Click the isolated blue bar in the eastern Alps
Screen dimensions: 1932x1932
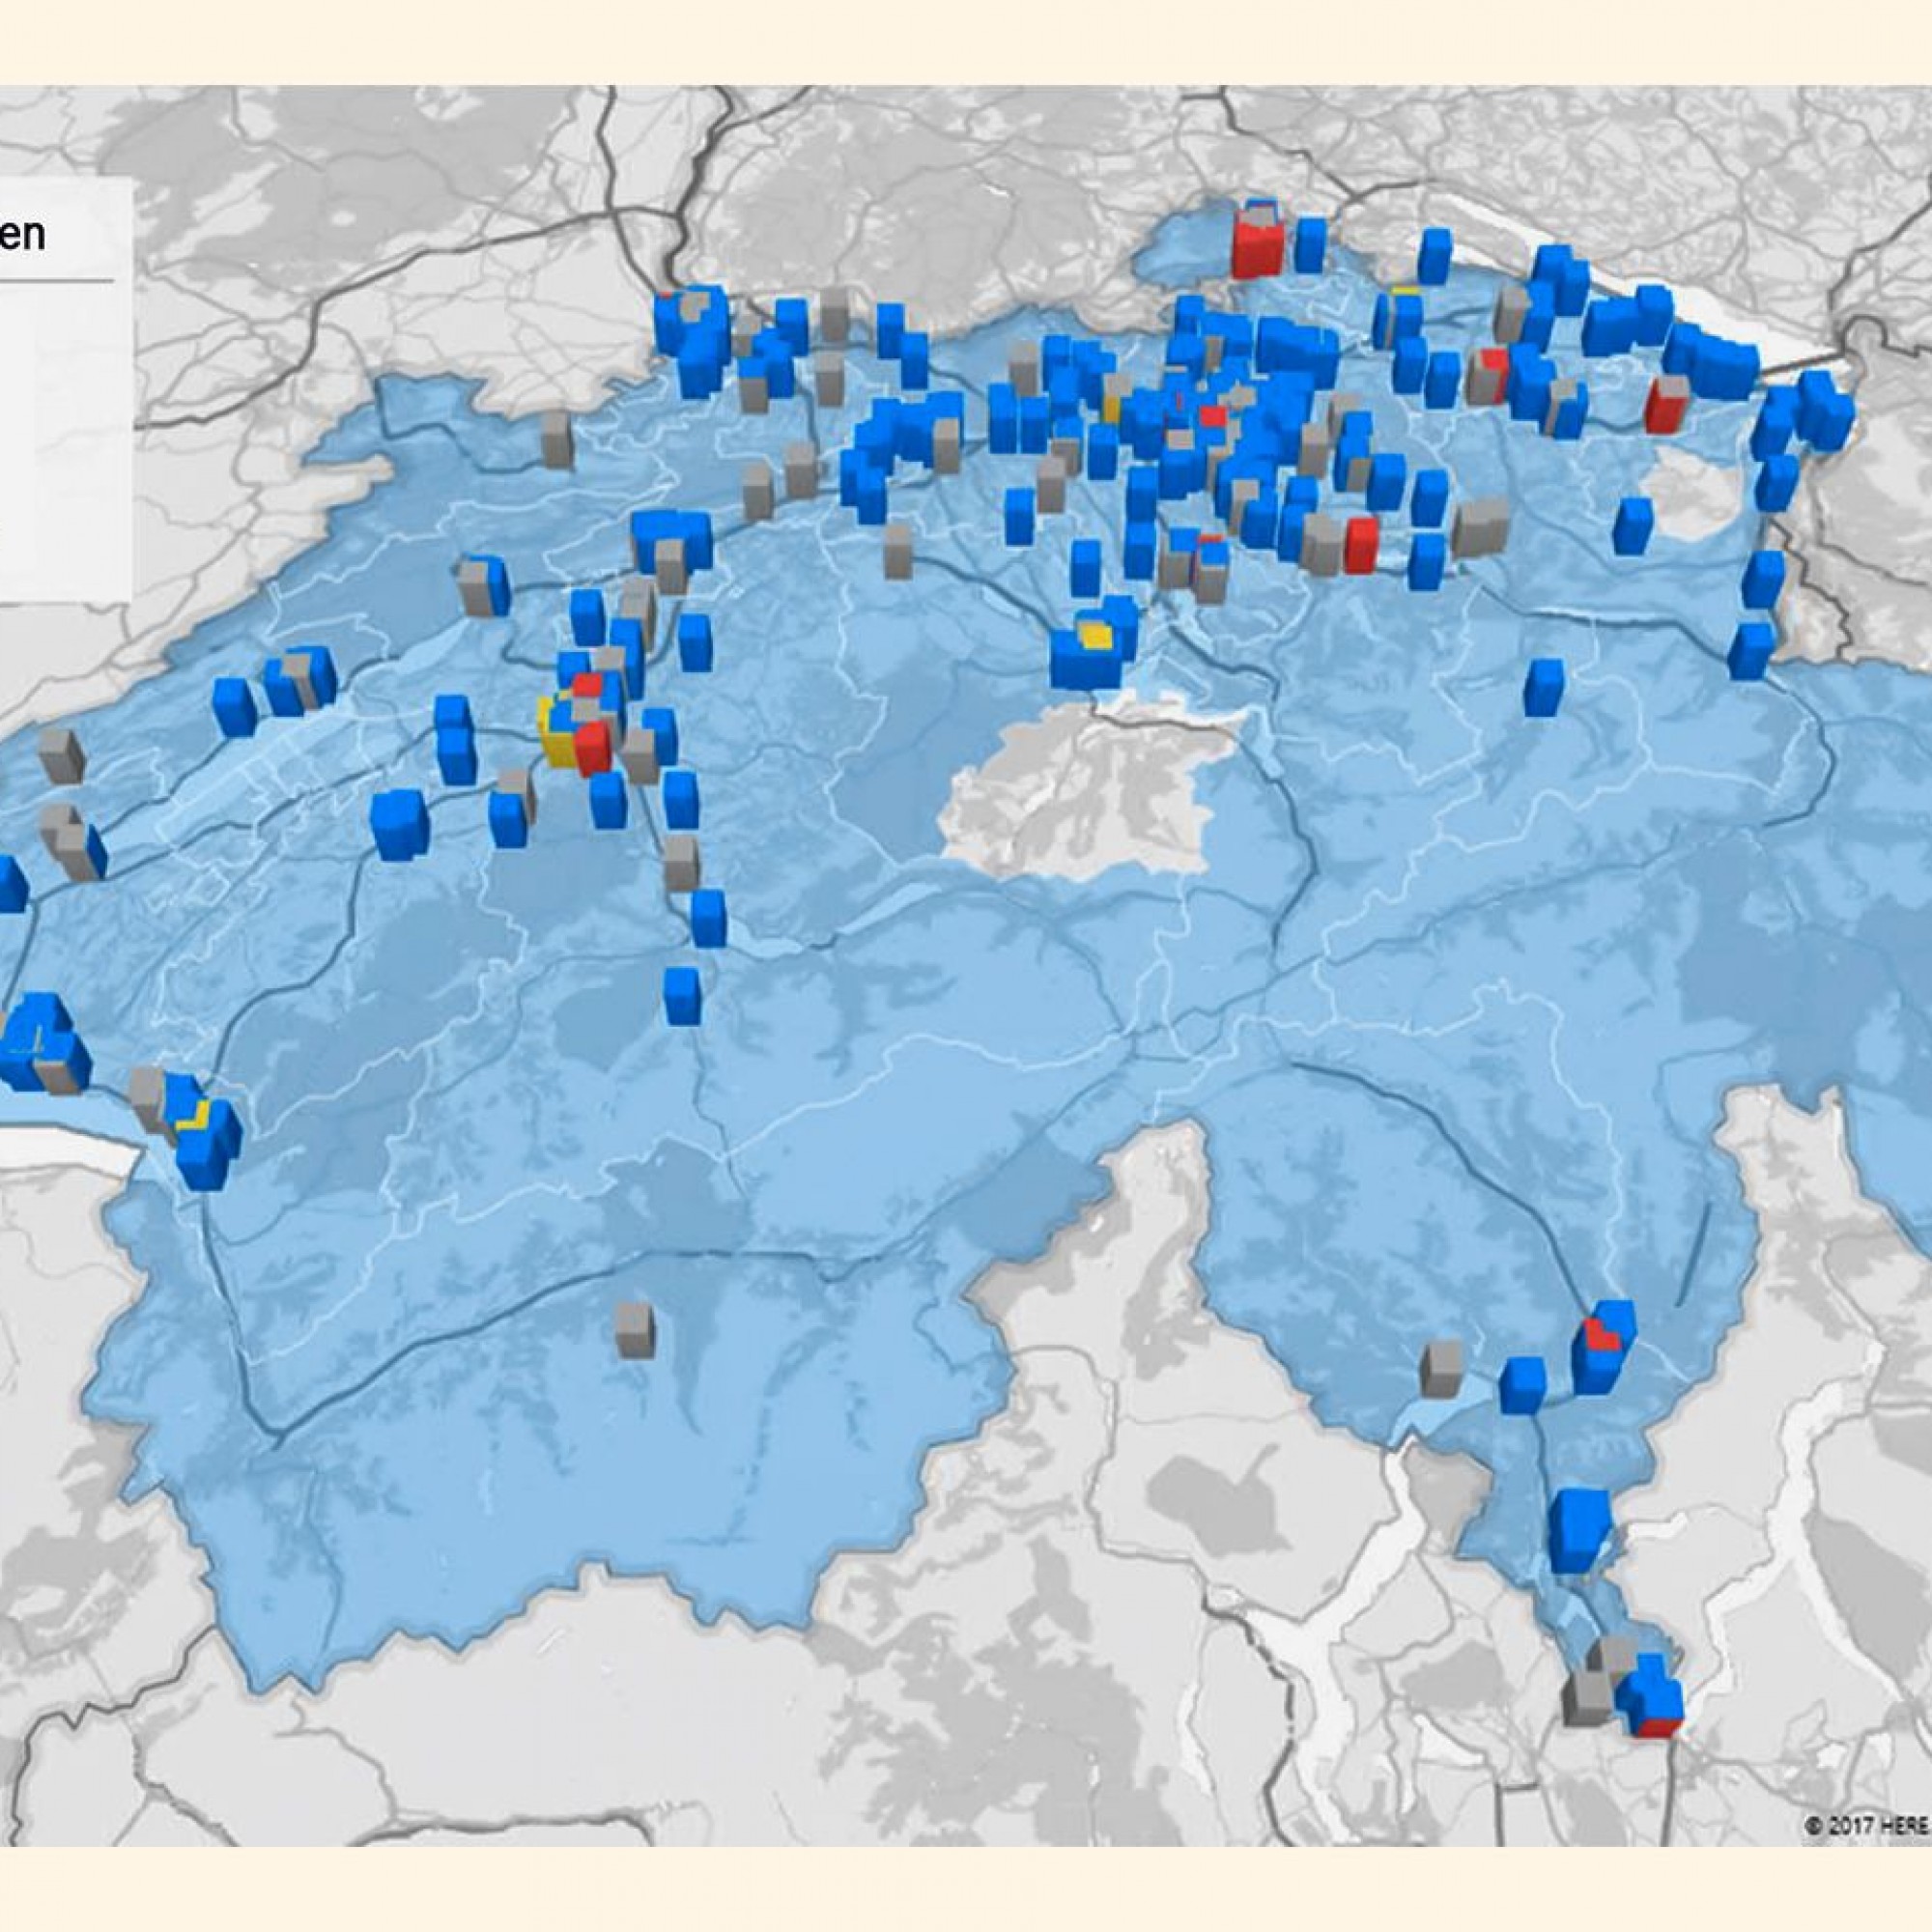point(1544,687)
